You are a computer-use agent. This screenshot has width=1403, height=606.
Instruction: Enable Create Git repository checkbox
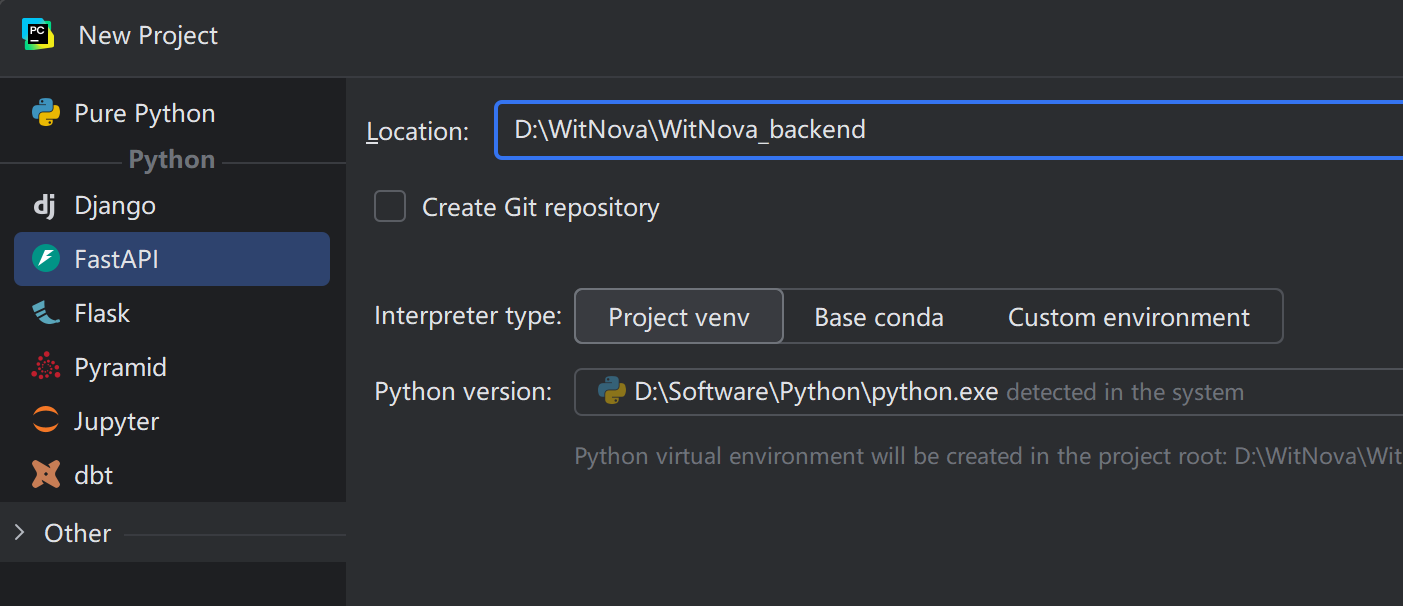coord(390,207)
